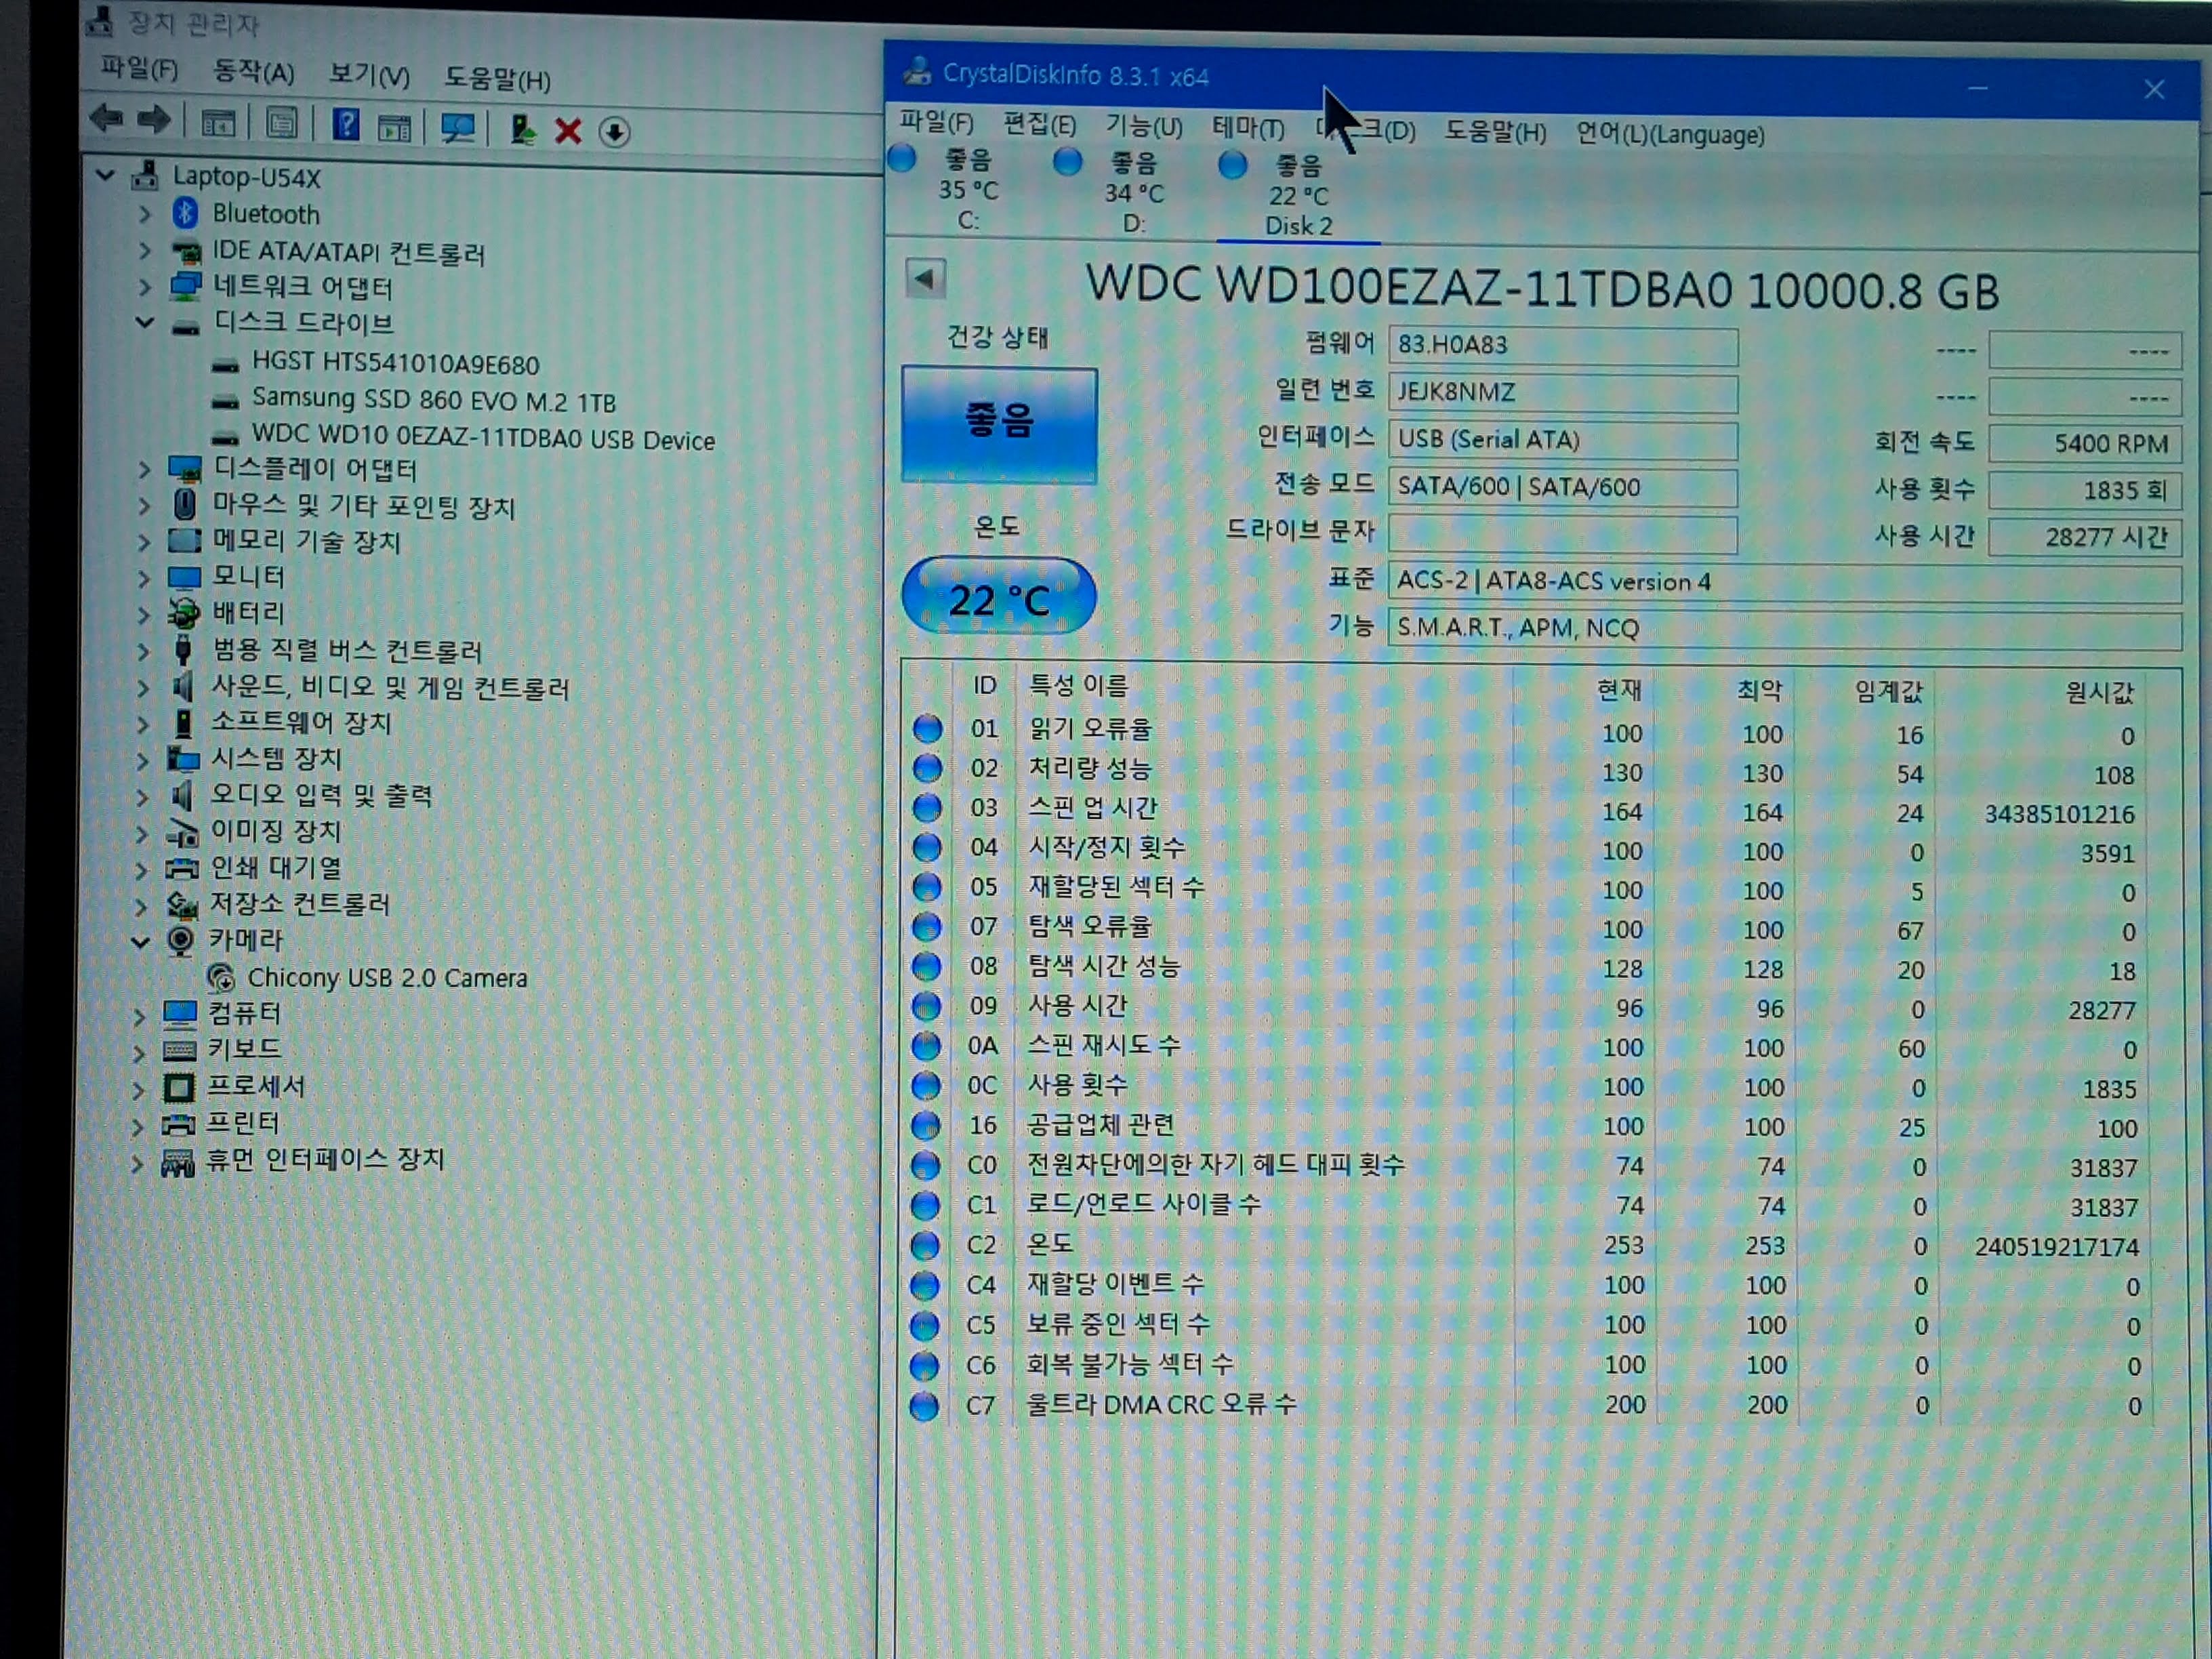
Task: Select WDC WD10 0EZAZ-11TDBA0 USB Device
Action: click(483, 438)
